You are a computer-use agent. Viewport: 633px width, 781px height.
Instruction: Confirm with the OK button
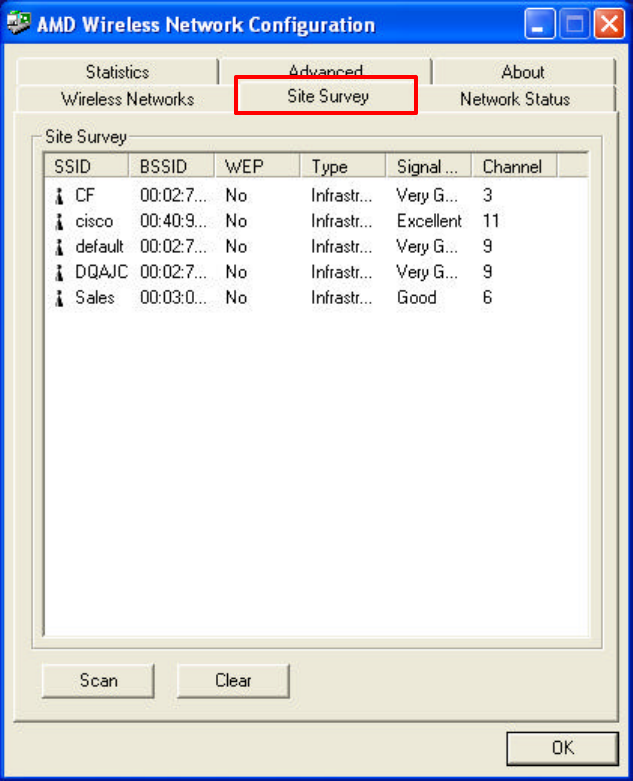coord(562,748)
